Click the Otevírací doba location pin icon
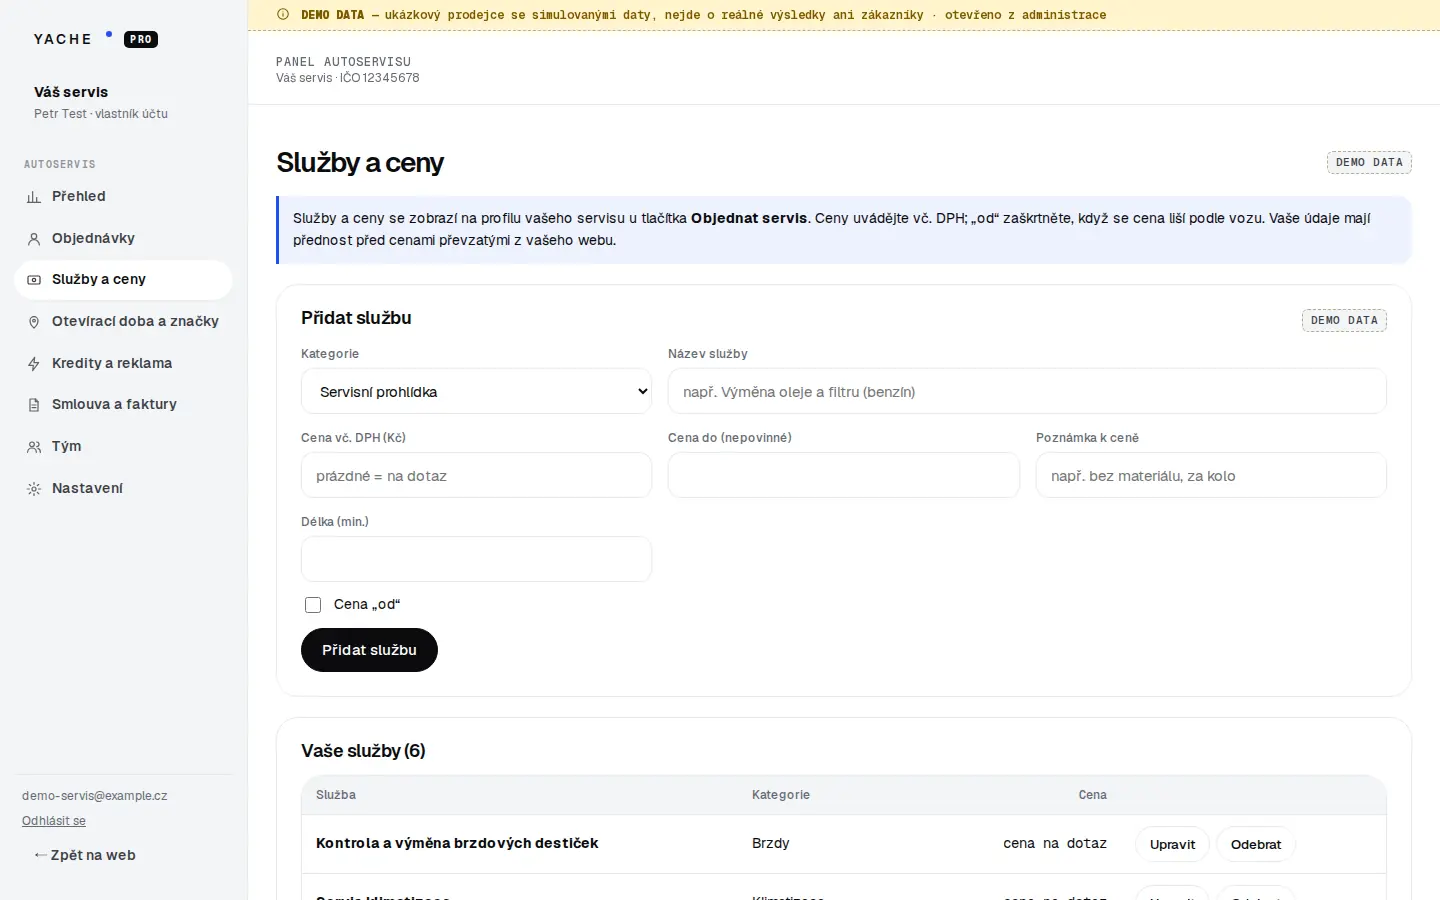1440x900 pixels. [34, 322]
